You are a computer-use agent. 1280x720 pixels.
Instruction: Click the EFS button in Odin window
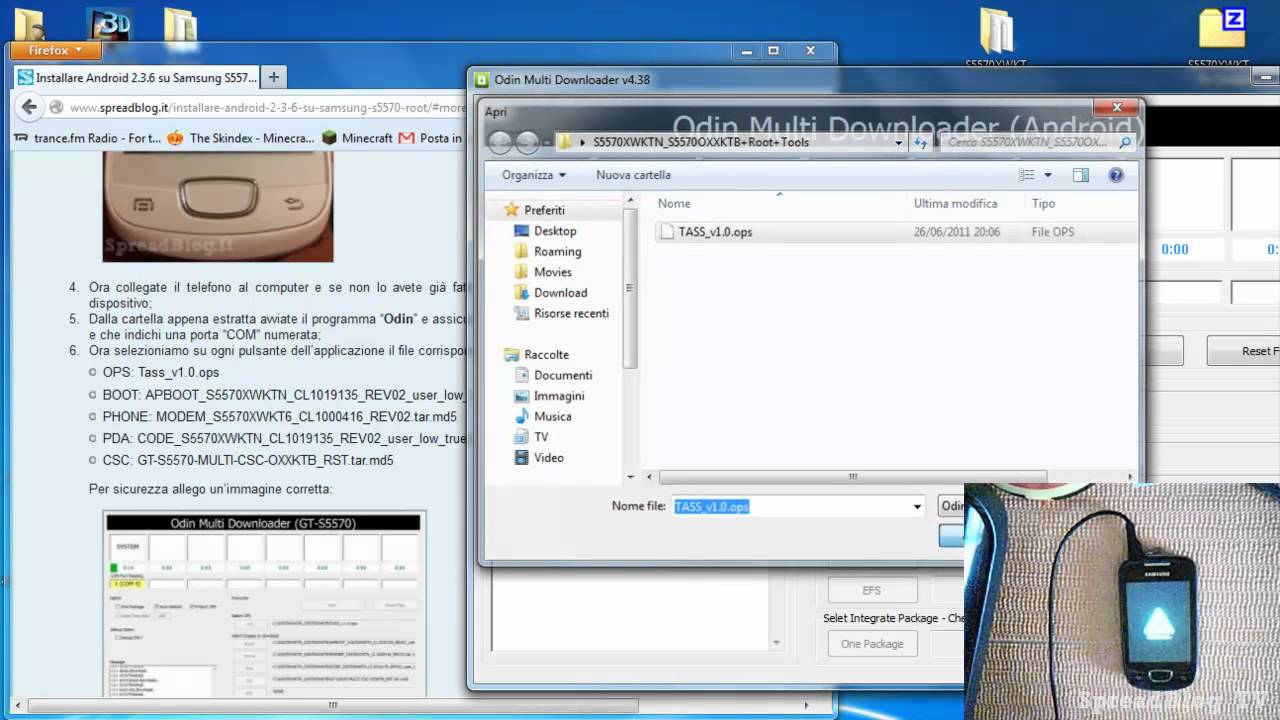tap(872, 590)
